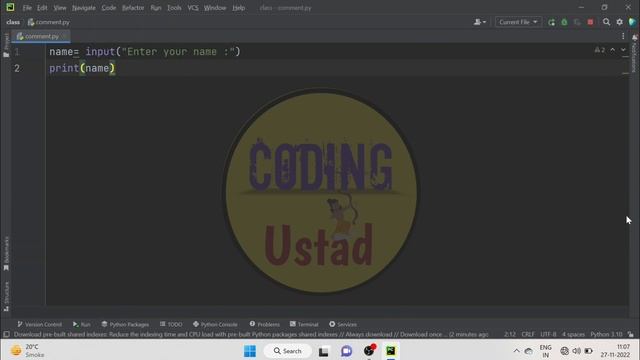Click the ENG IN language indicator
The width and height of the screenshot is (640, 360).
pos(545,351)
